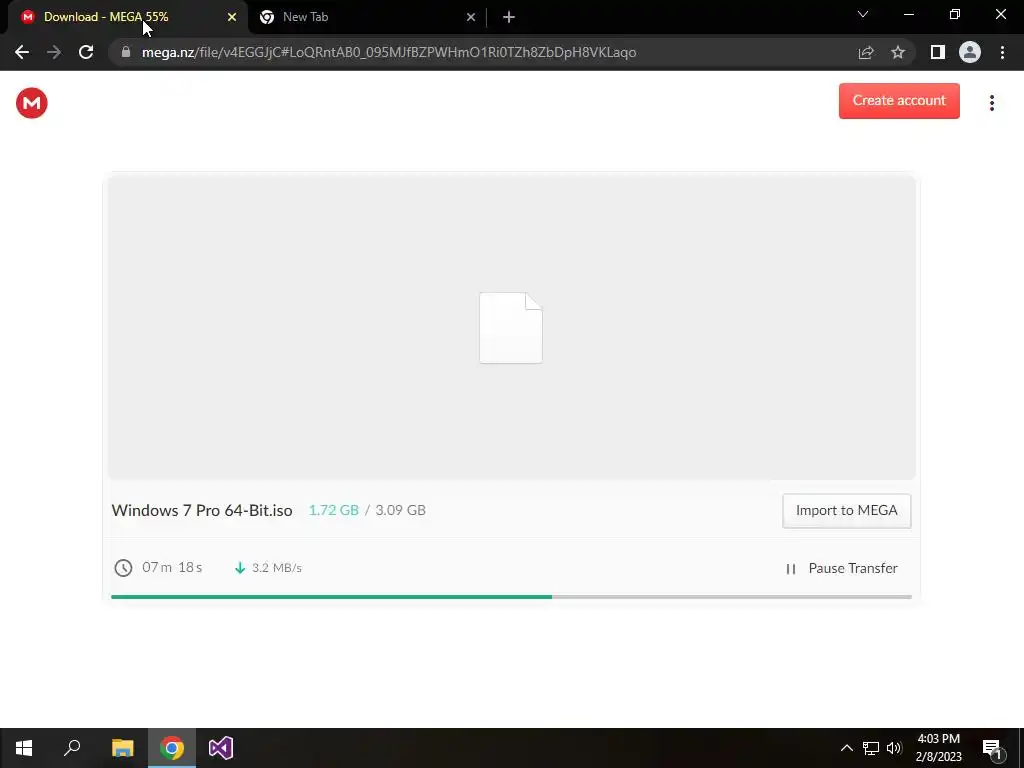Image resolution: width=1024 pixels, height=768 pixels.
Task: Click the download speed arrow icon
Action: tap(240, 568)
